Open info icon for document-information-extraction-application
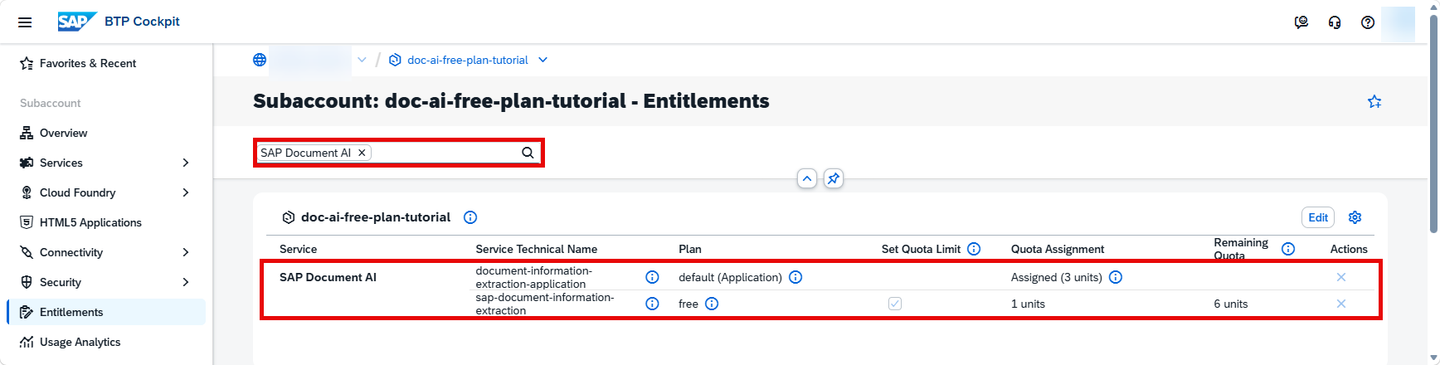This screenshot has height=365, width=1440. pos(652,277)
